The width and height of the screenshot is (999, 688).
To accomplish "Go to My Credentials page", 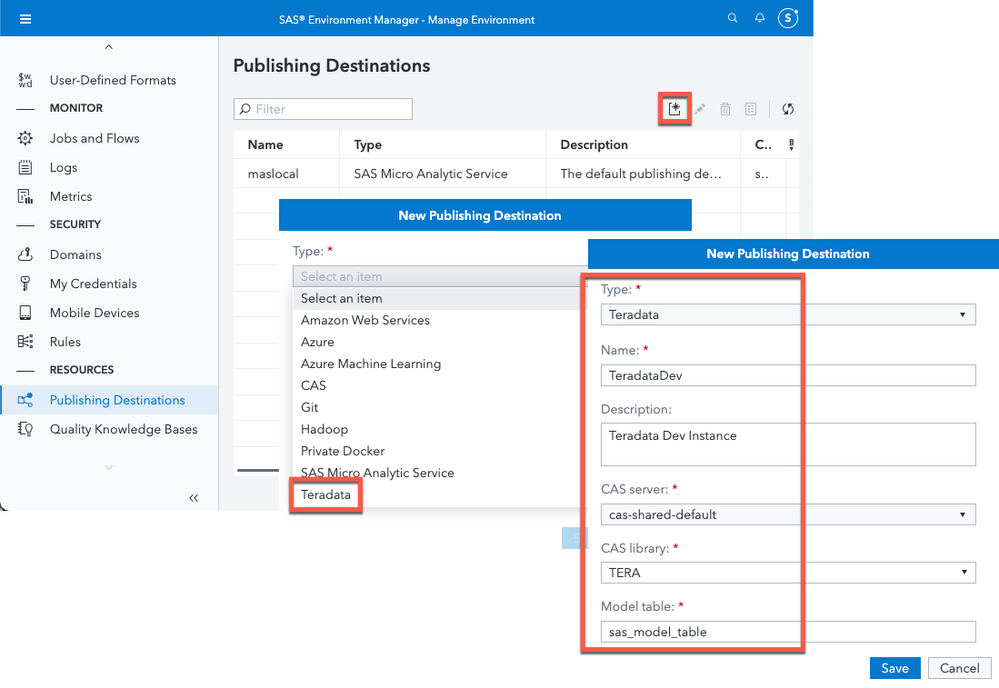I will [93, 283].
